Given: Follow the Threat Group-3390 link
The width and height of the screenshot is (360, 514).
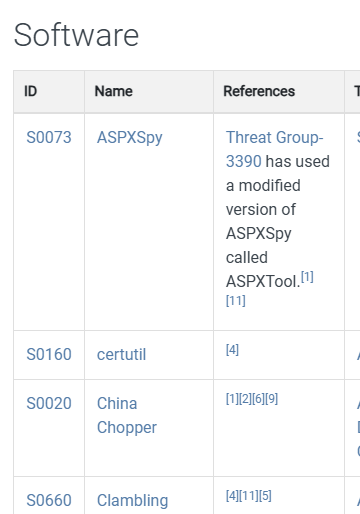Looking at the screenshot, I should pyautogui.click(x=274, y=149).
